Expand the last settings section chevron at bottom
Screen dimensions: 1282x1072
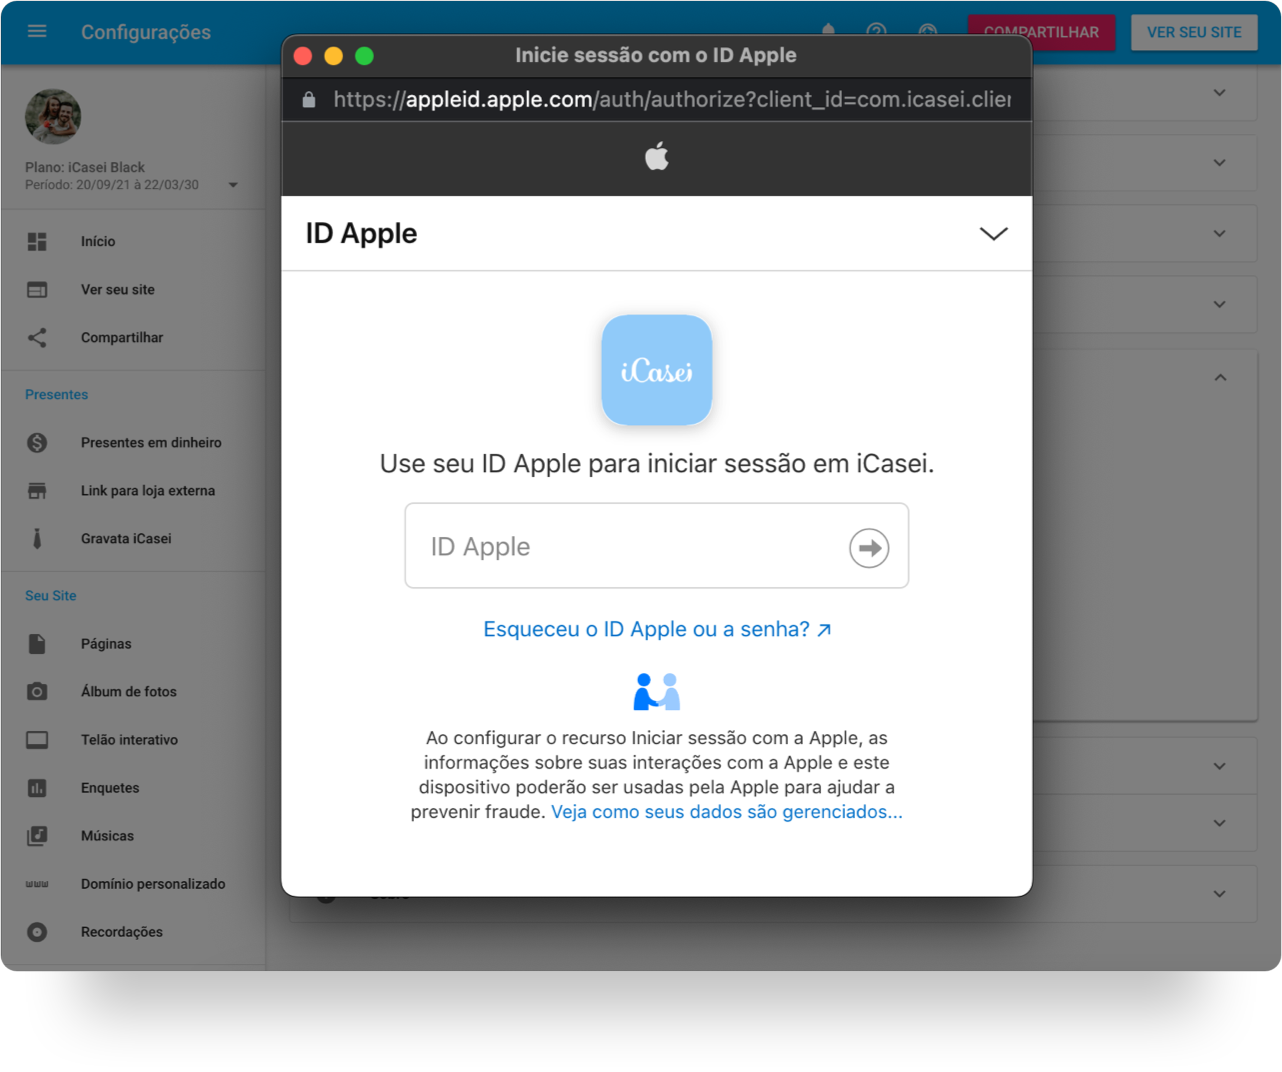pyautogui.click(x=1220, y=894)
